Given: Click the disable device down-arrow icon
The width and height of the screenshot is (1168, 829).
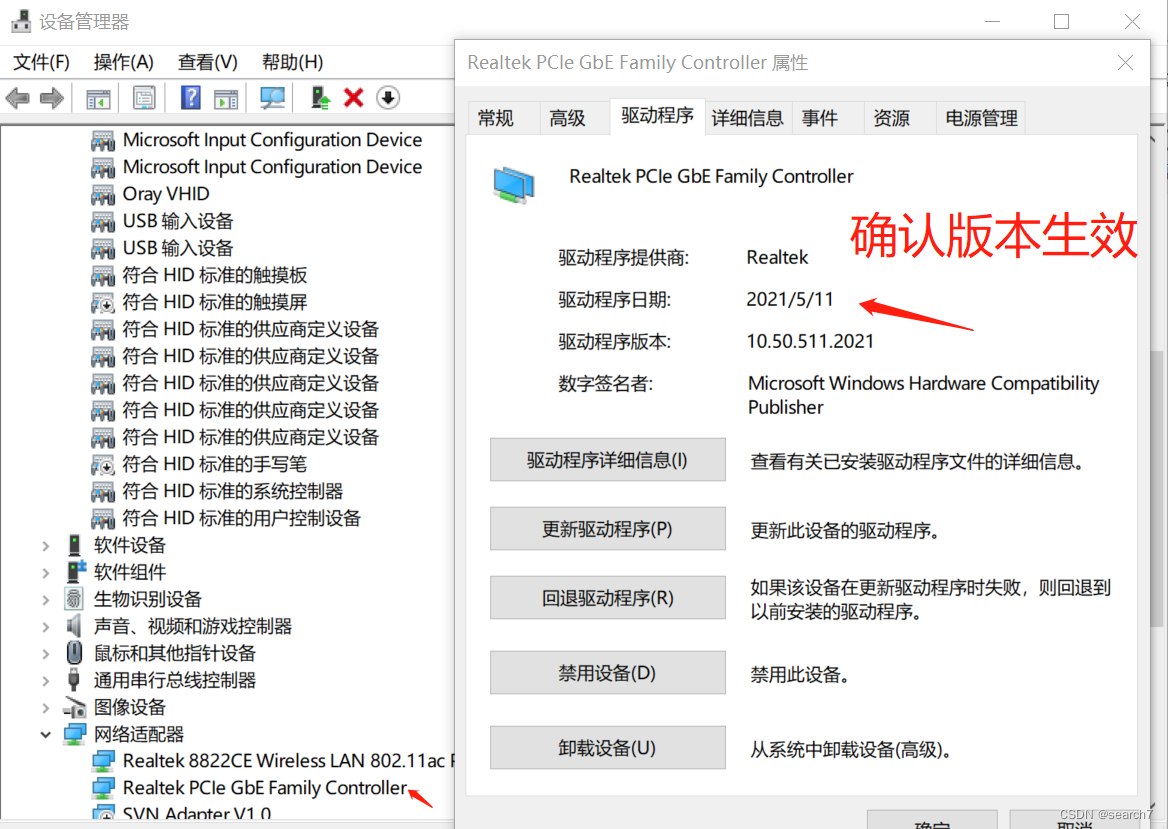Looking at the screenshot, I should tap(388, 98).
